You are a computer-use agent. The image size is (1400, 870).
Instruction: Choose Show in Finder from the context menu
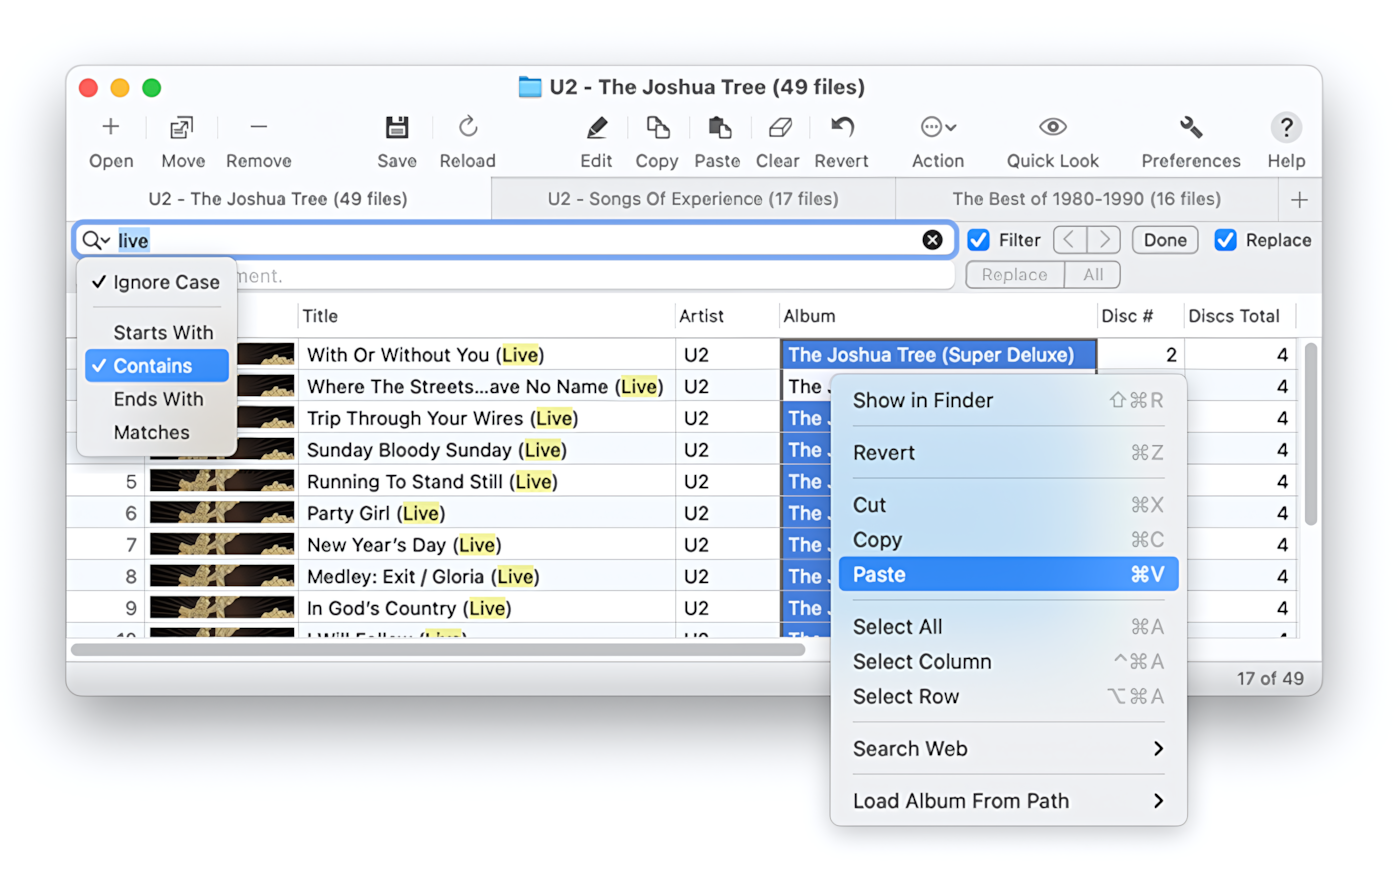pos(922,400)
